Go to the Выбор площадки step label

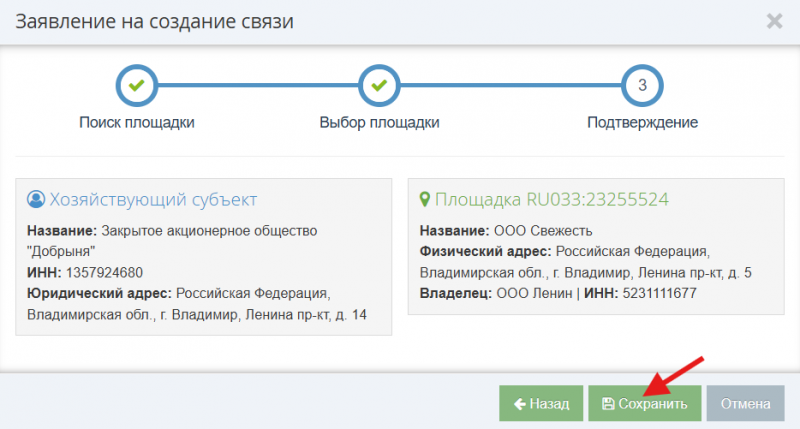[379, 123]
